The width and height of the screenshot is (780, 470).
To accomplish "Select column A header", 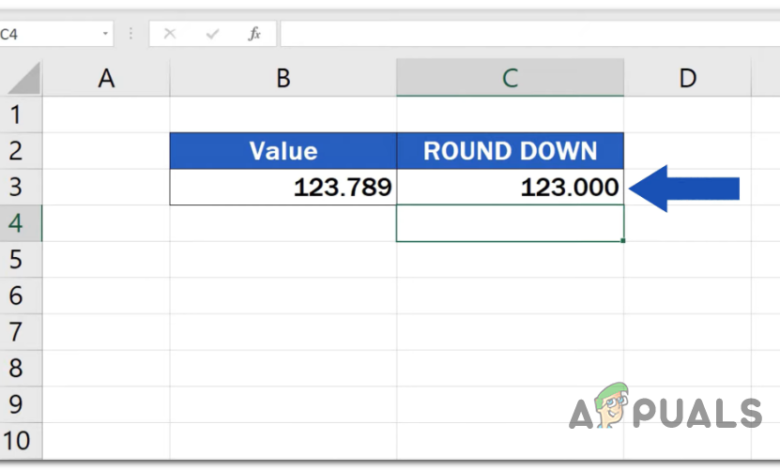I will (106, 79).
